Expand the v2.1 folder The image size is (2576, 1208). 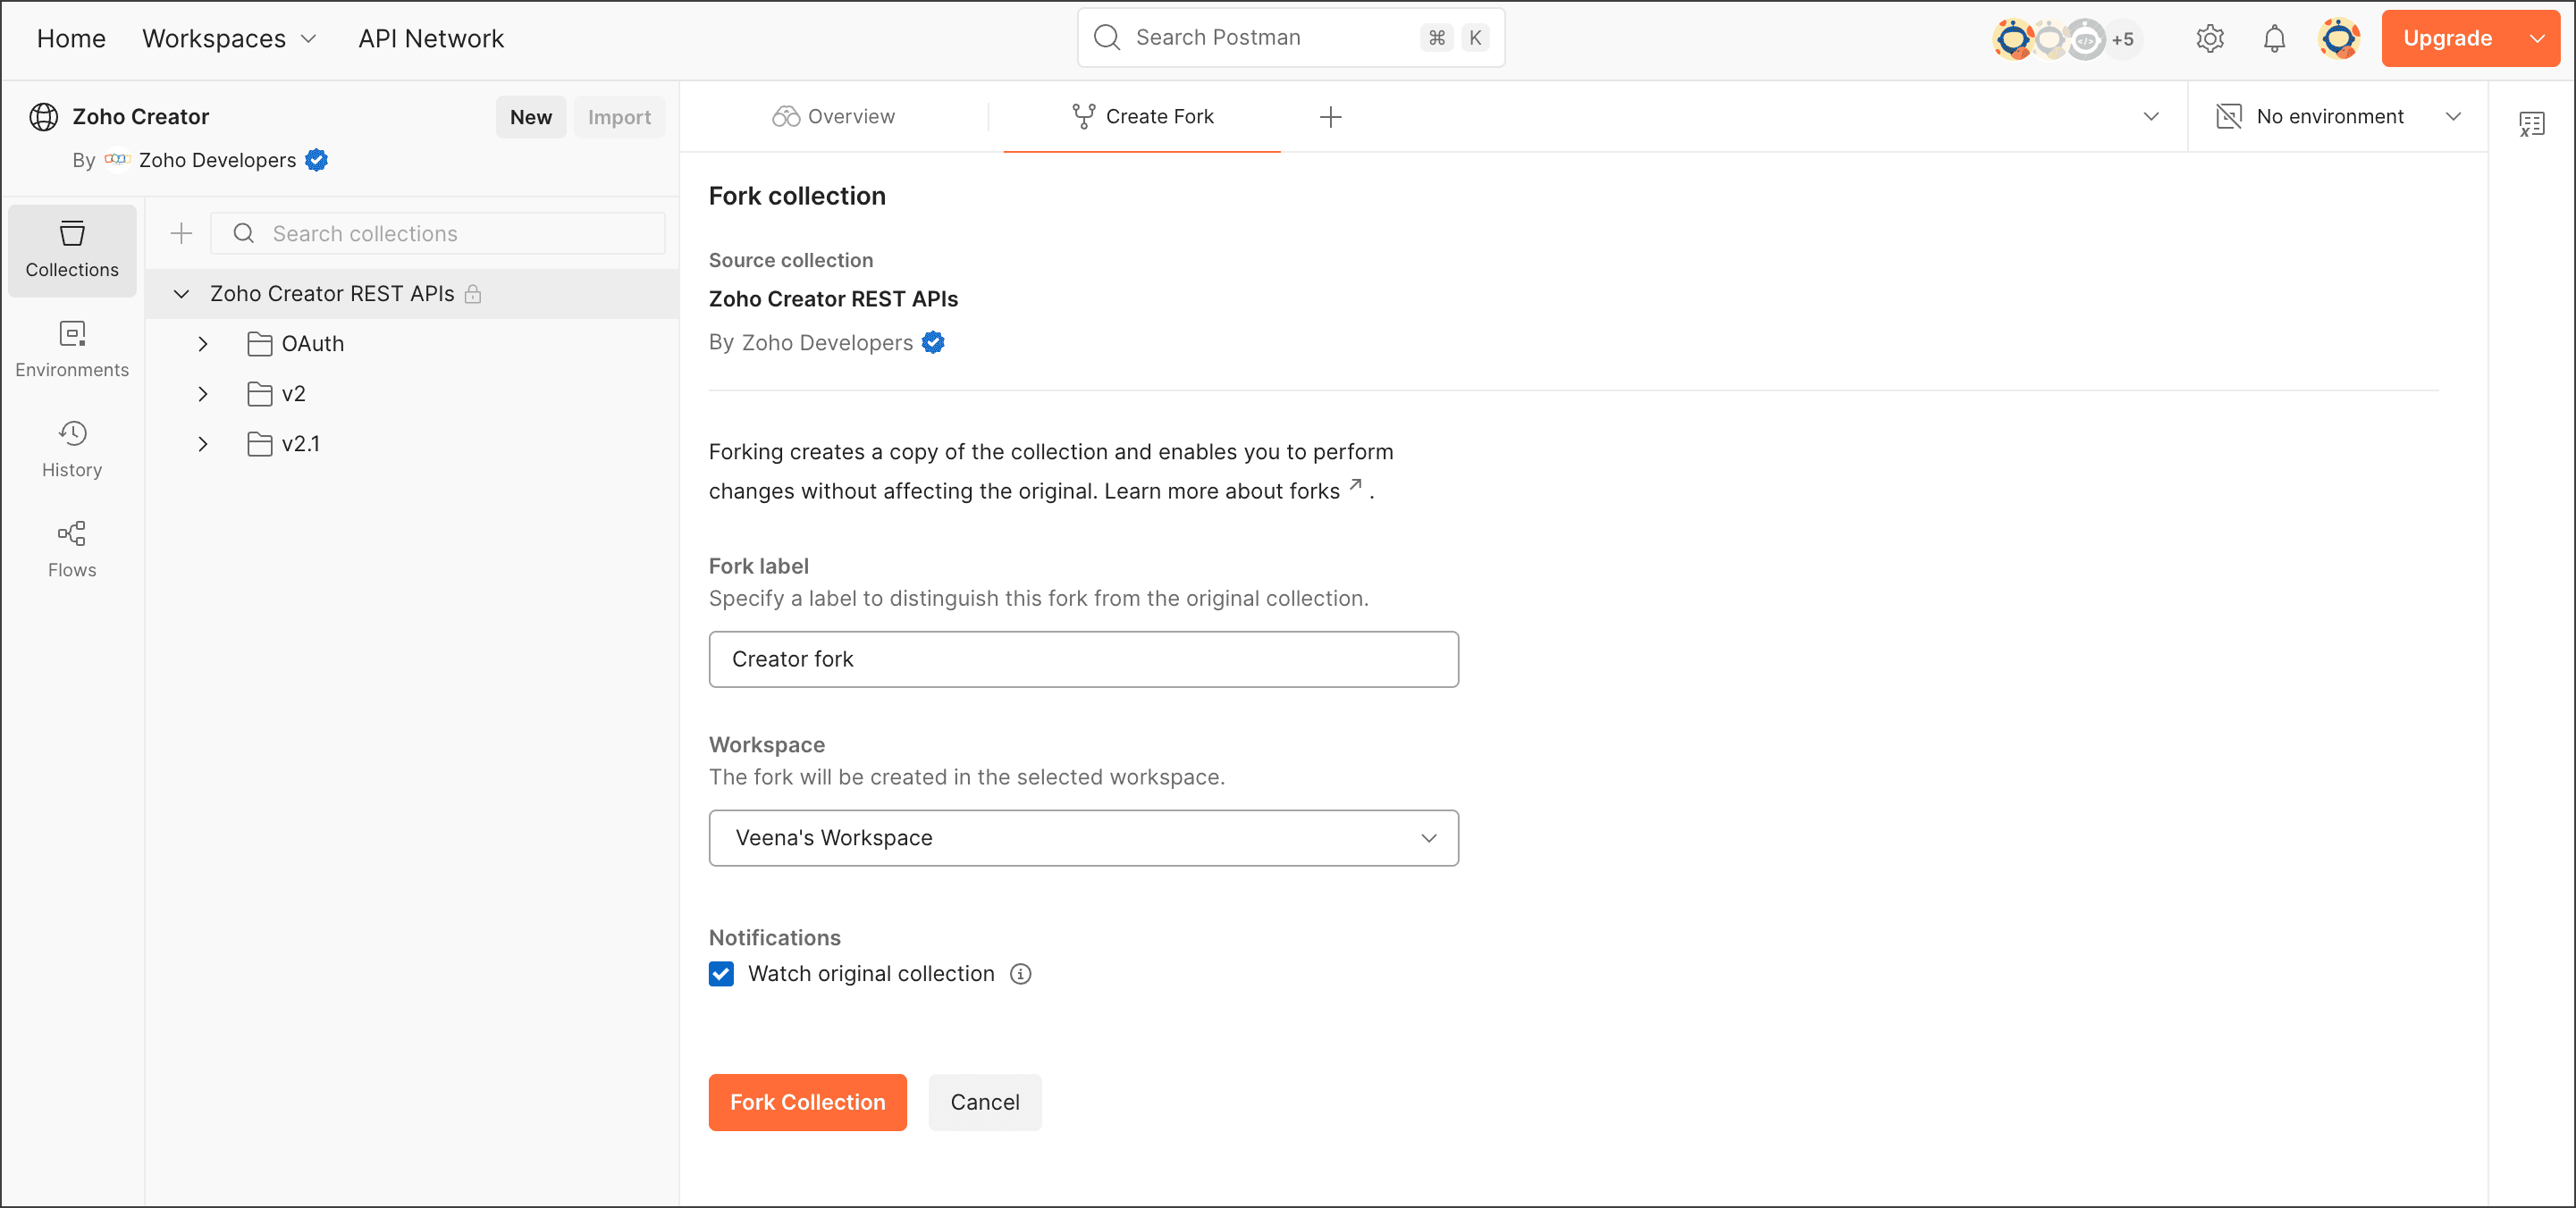coord(203,444)
